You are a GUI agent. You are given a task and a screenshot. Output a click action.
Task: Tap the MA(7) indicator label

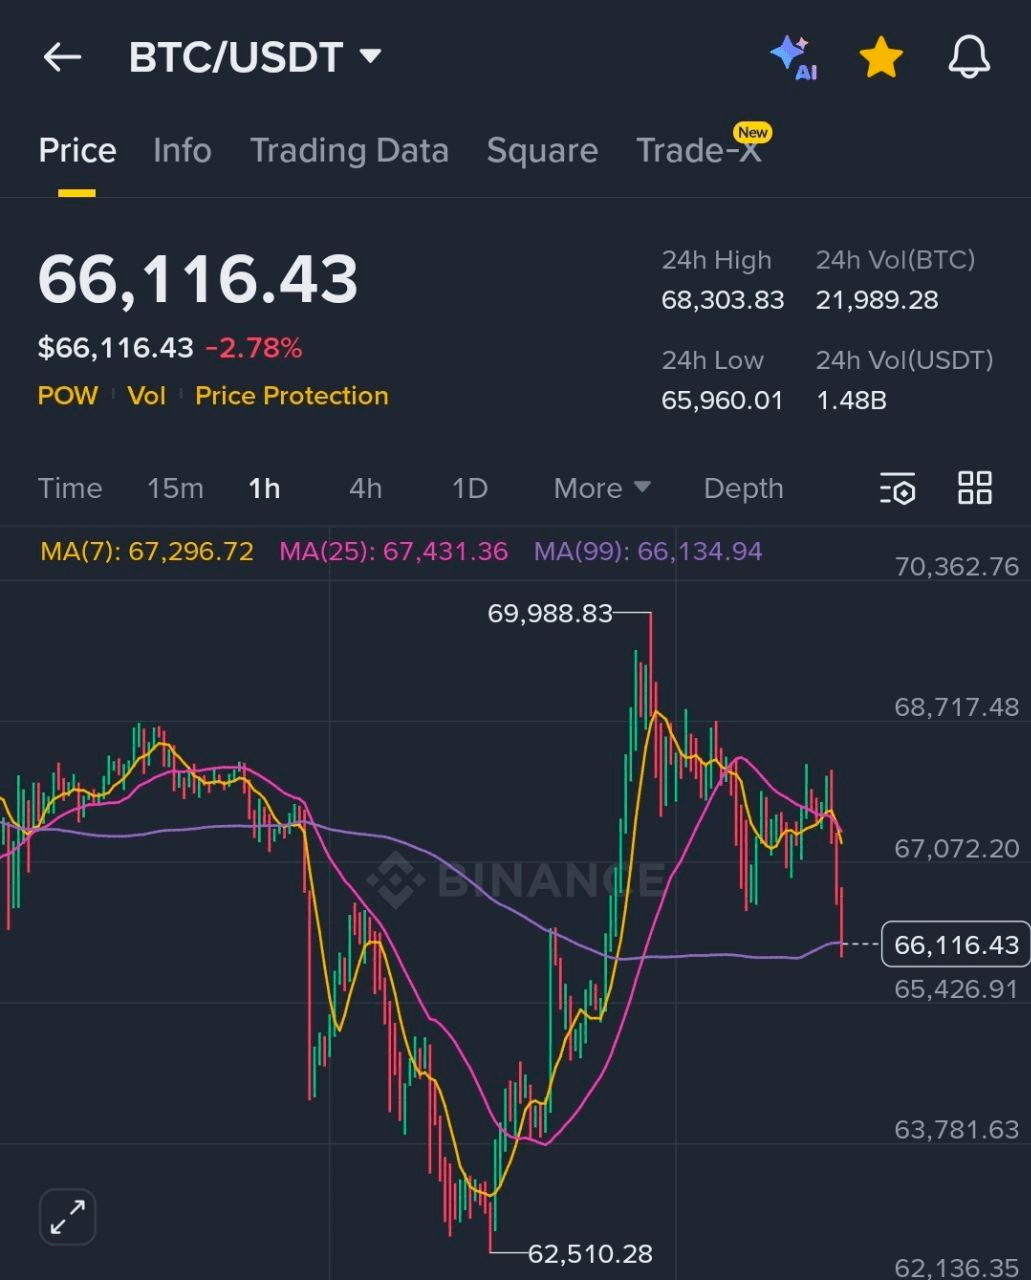147,551
